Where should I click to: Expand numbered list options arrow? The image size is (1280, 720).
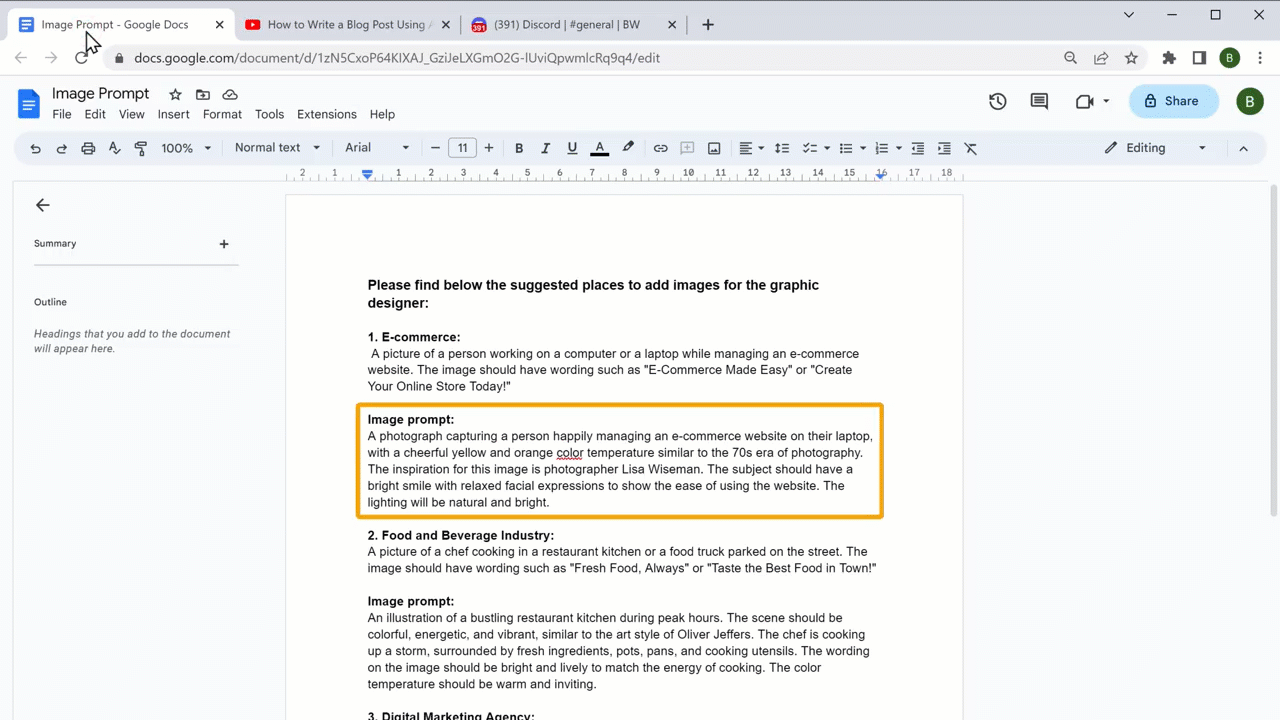(899, 148)
